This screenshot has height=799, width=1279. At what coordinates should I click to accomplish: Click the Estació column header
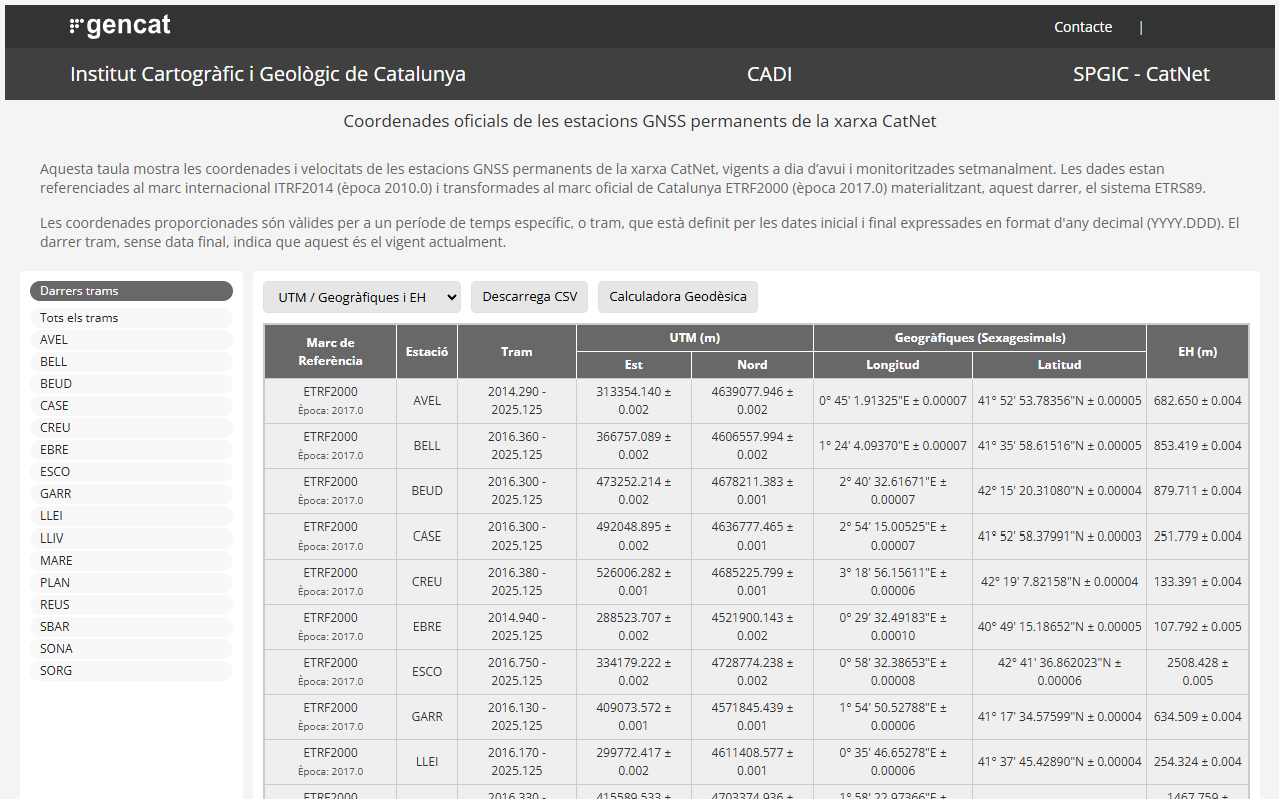click(427, 352)
